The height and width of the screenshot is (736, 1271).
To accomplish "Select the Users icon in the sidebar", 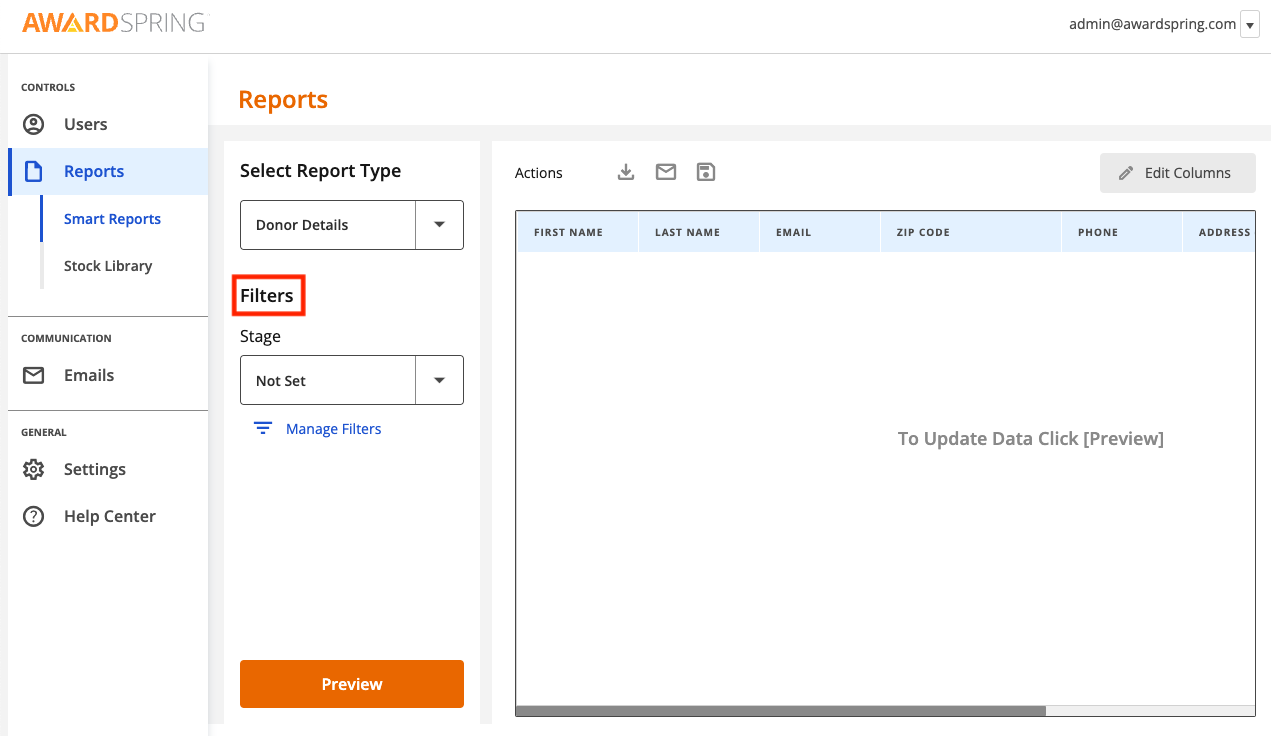I will click(x=33, y=124).
